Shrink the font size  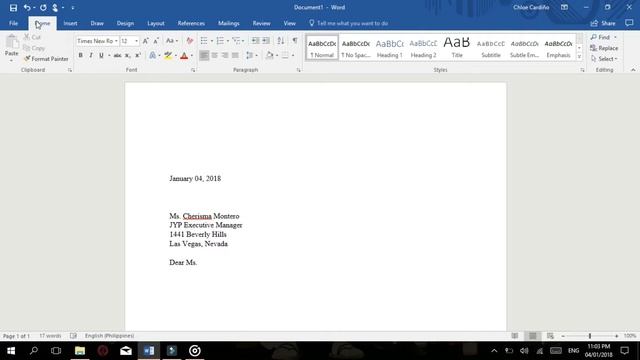click(x=156, y=41)
